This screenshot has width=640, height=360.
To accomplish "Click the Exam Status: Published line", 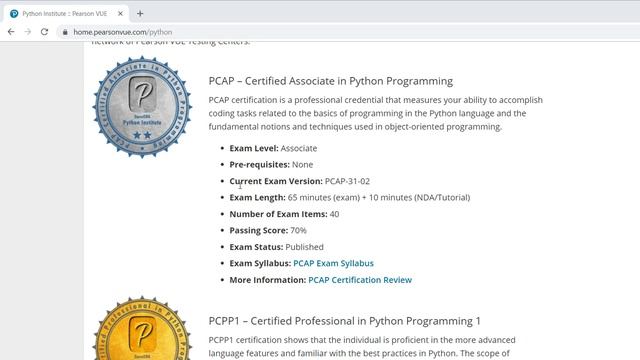I will pyautogui.click(x=276, y=247).
